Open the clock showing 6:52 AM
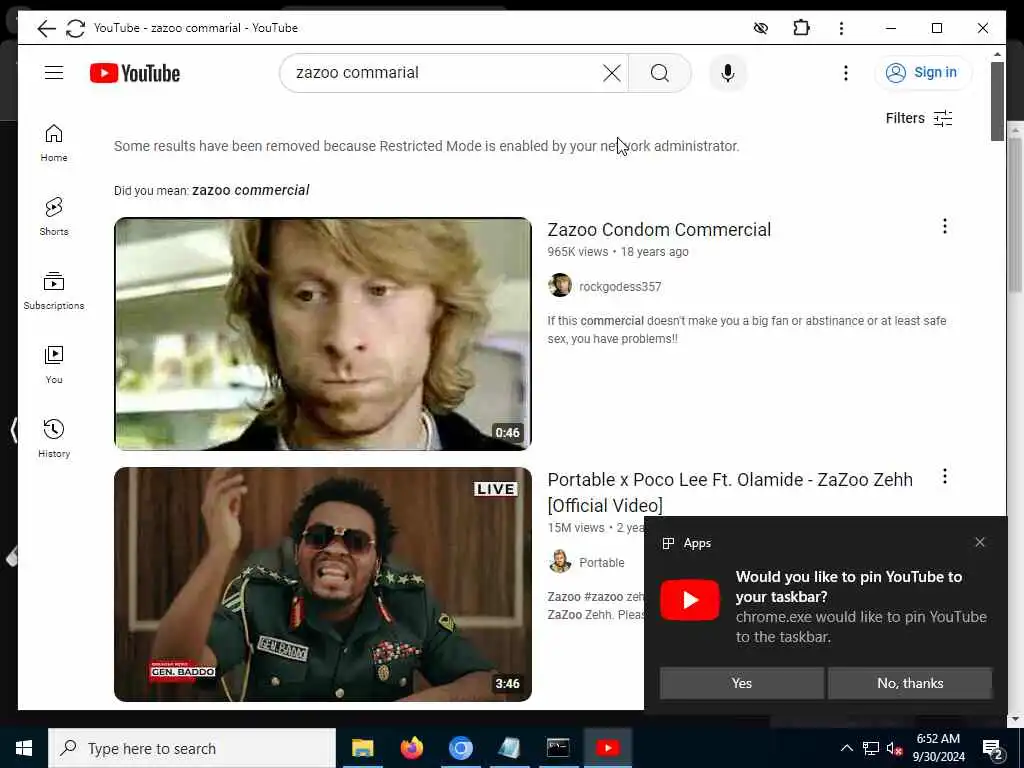This screenshot has width=1024, height=768. (x=938, y=748)
